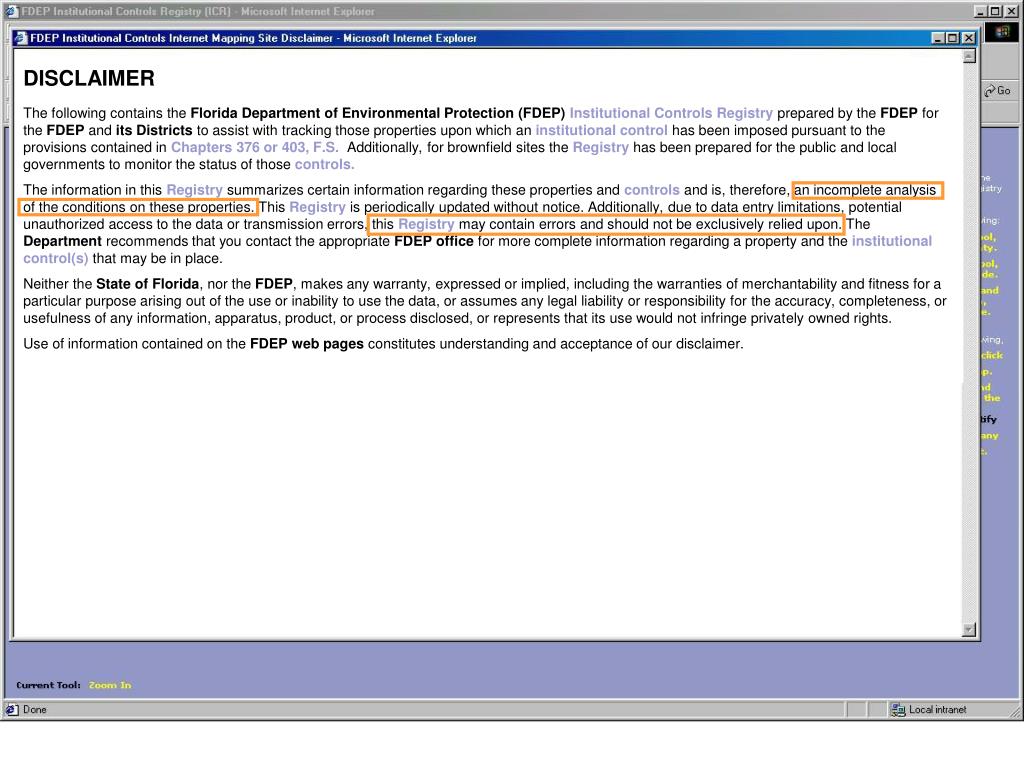Close the Disclaimer window

[969, 38]
